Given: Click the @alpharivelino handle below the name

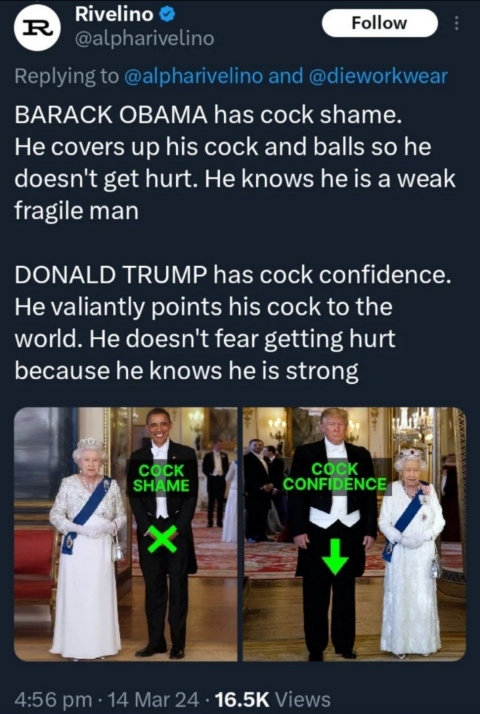Looking at the screenshot, I should [144, 39].
